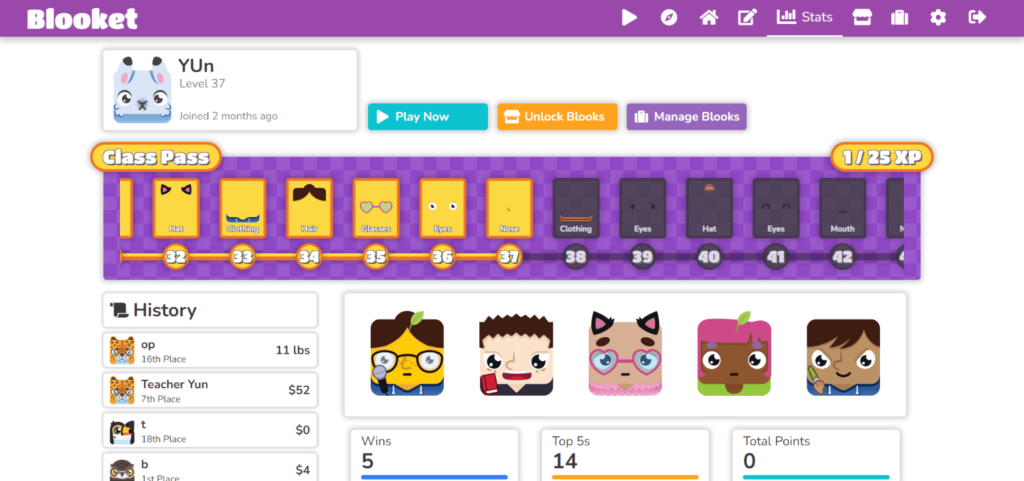The width and height of the screenshot is (1024, 481).
Task: Select the locked level 38 Clothing card
Action: (x=576, y=208)
